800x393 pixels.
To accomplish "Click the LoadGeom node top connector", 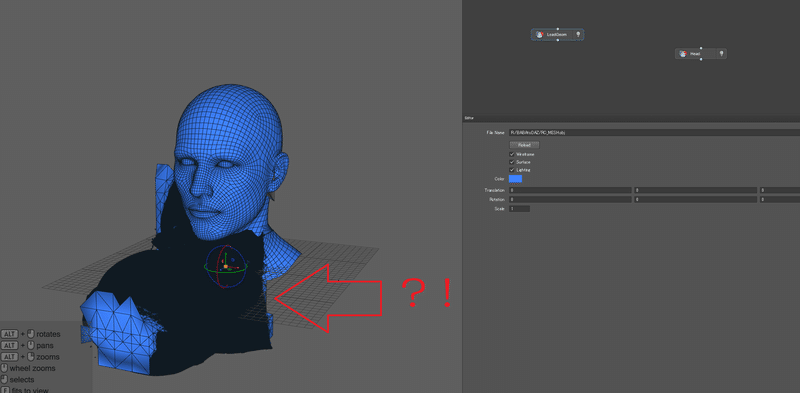I will [558, 29].
